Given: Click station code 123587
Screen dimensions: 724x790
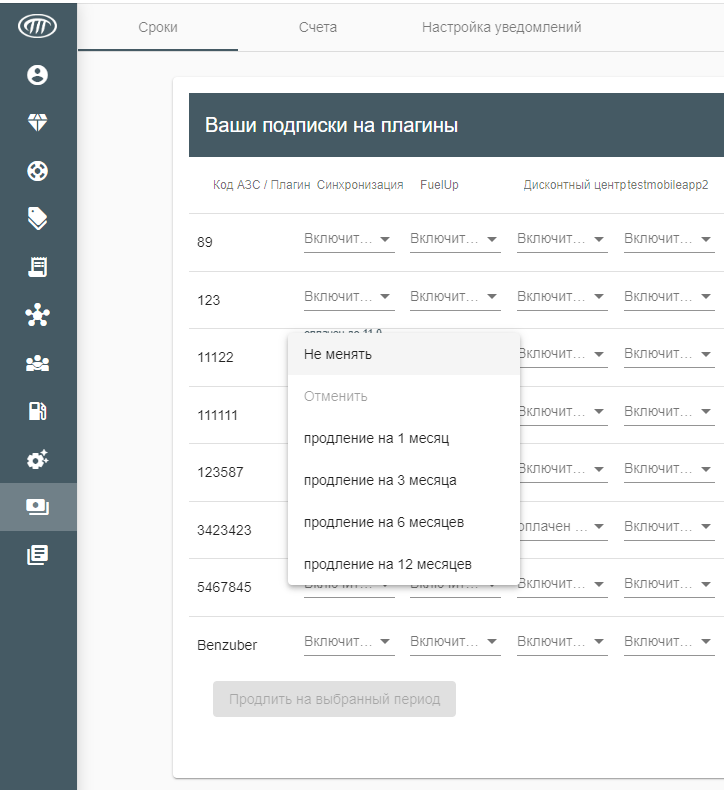Looking at the screenshot, I should click(220, 473).
